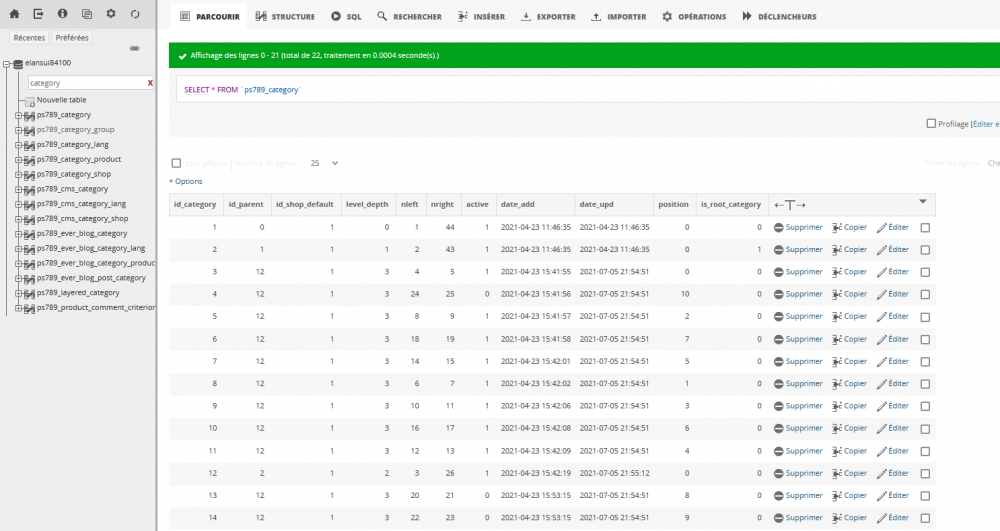Click the link chain icon in sidebar
Image resolution: width=1000 pixels, height=531 pixels.
coord(135,48)
